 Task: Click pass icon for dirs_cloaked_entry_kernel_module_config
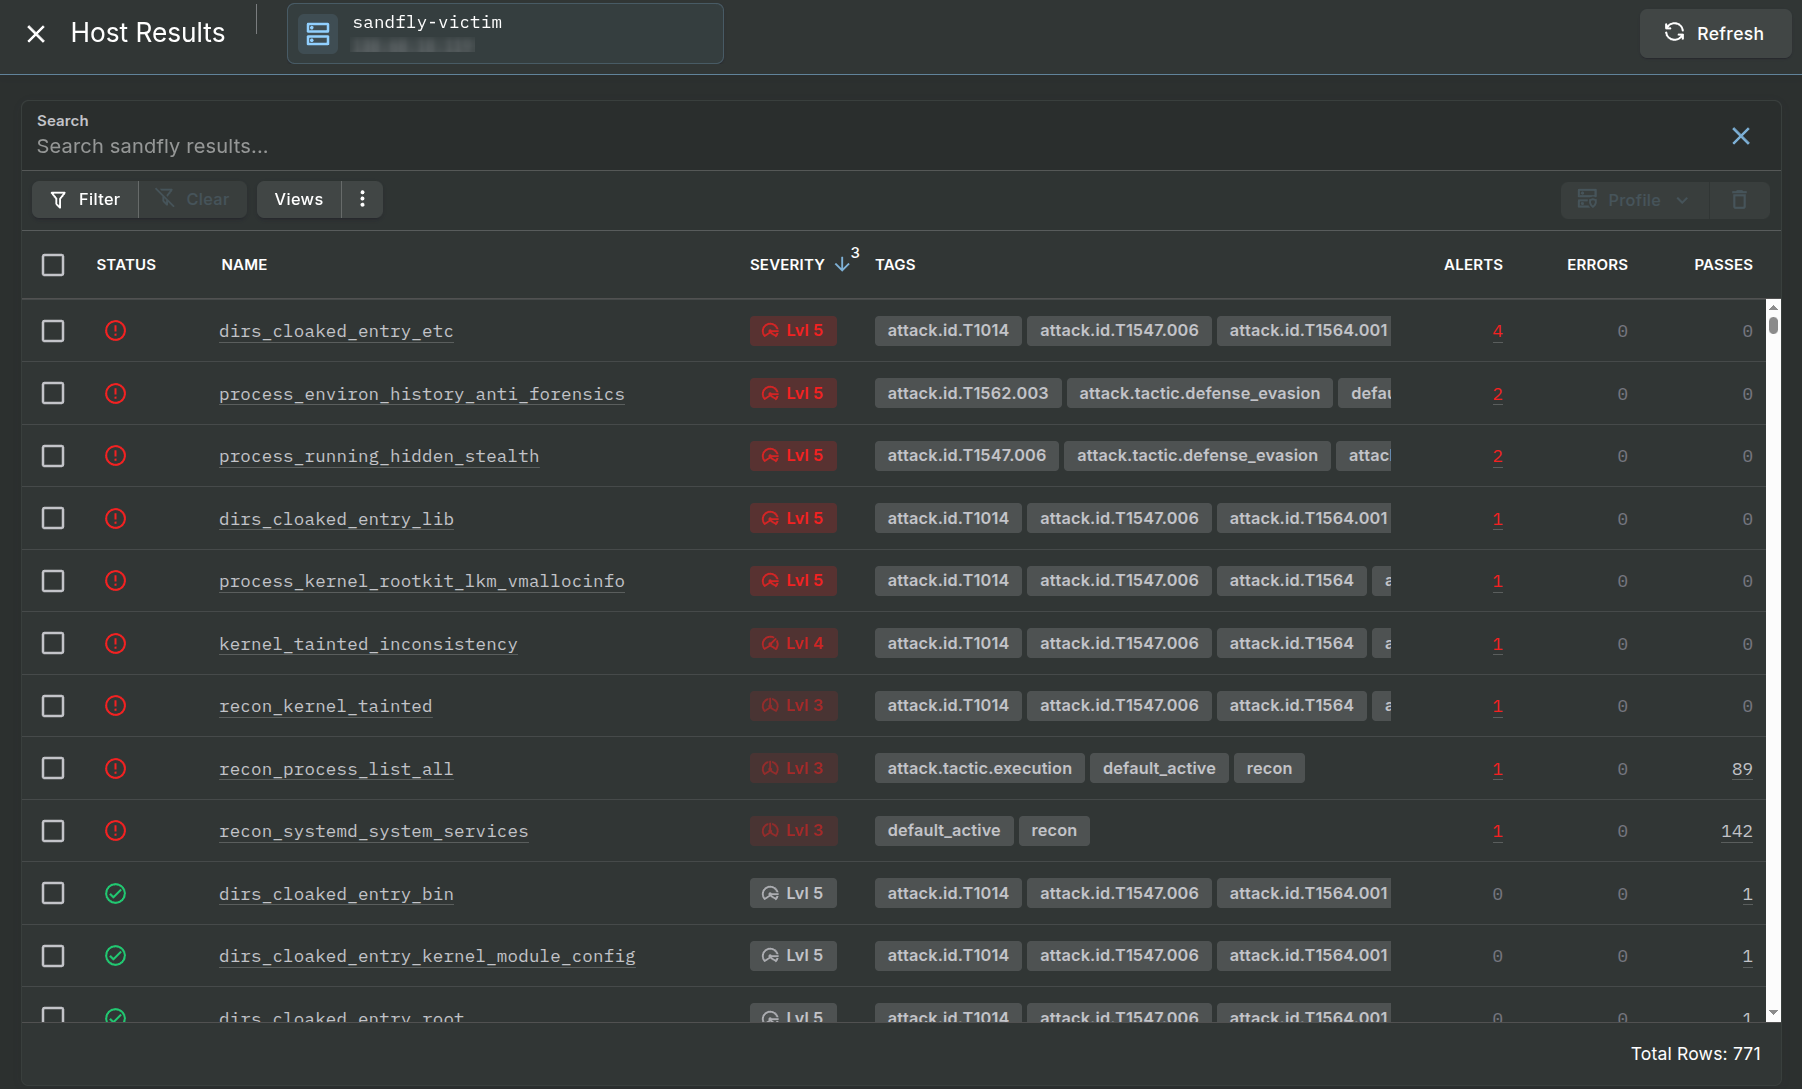pos(116,956)
